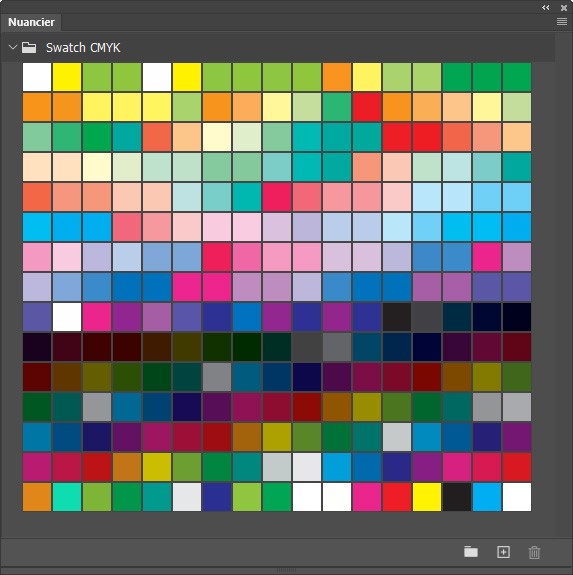Pick the cyan swatch in the bottom row

[487, 497]
